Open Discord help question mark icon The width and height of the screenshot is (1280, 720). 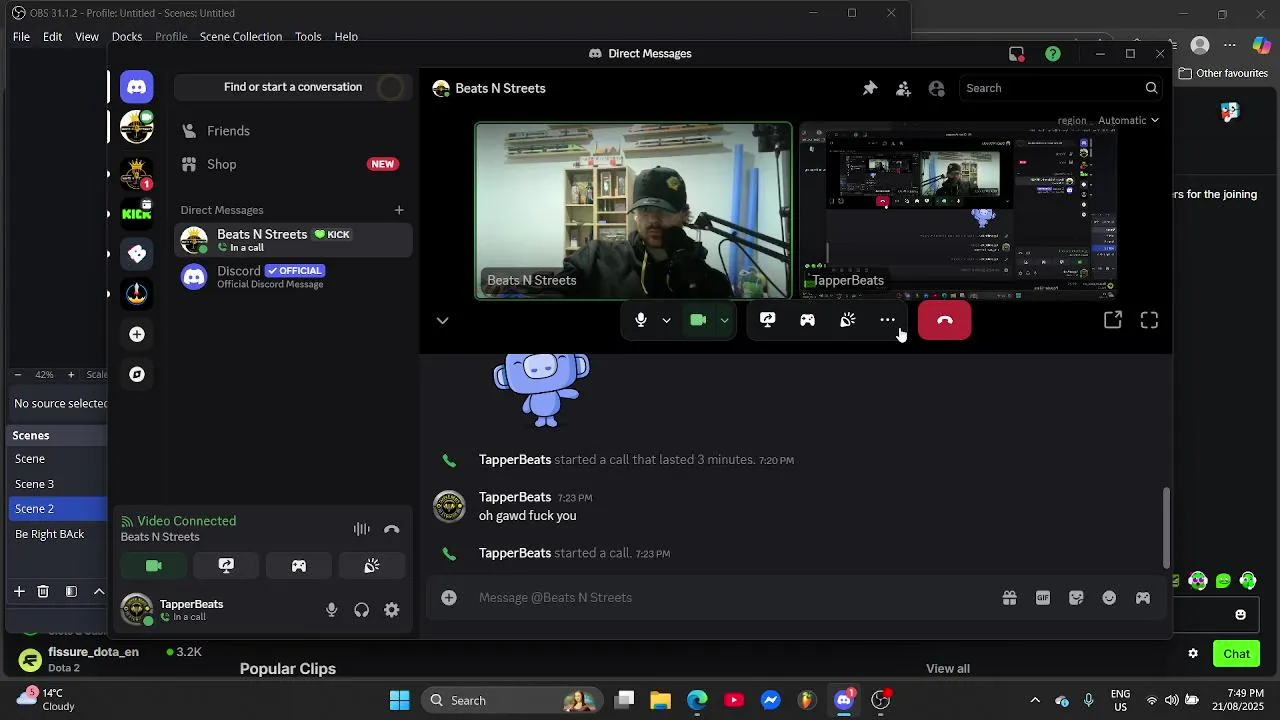tap(1053, 54)
